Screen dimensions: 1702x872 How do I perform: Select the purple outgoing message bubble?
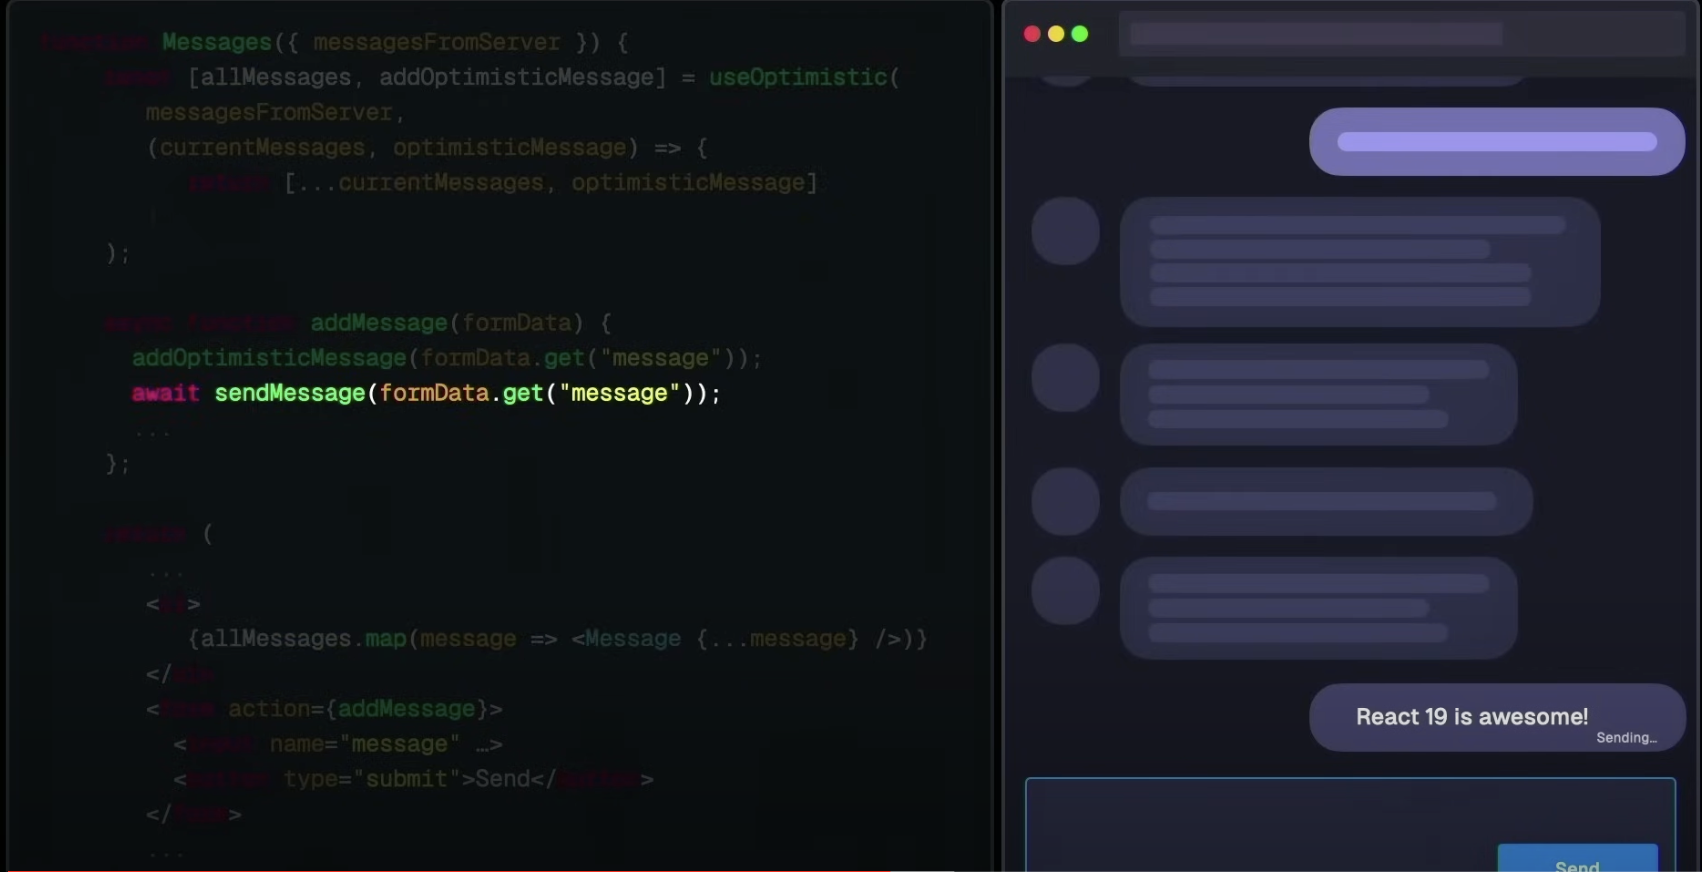click(x=1497, y=142)
